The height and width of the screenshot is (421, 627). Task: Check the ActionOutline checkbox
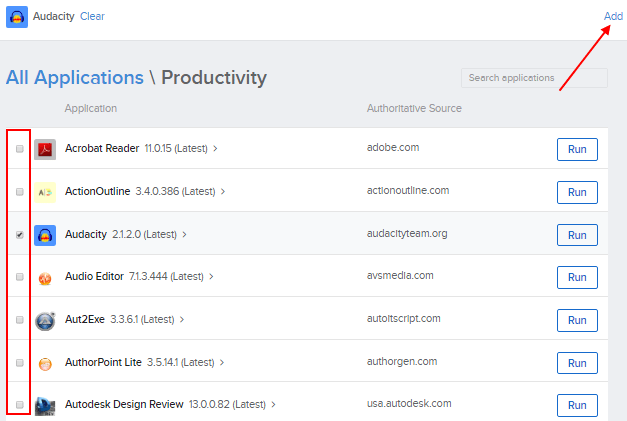(20, 192)
